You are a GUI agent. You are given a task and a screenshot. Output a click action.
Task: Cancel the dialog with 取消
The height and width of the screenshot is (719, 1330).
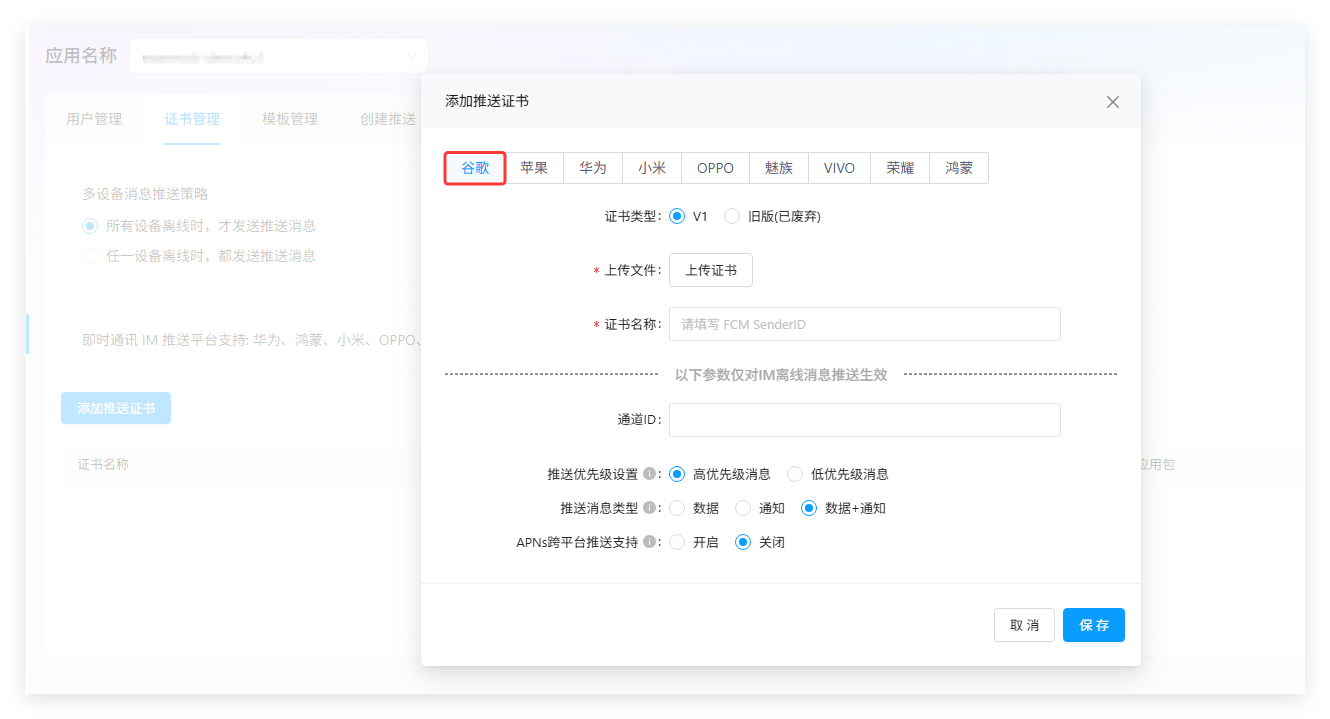(x=1024, y=625)
